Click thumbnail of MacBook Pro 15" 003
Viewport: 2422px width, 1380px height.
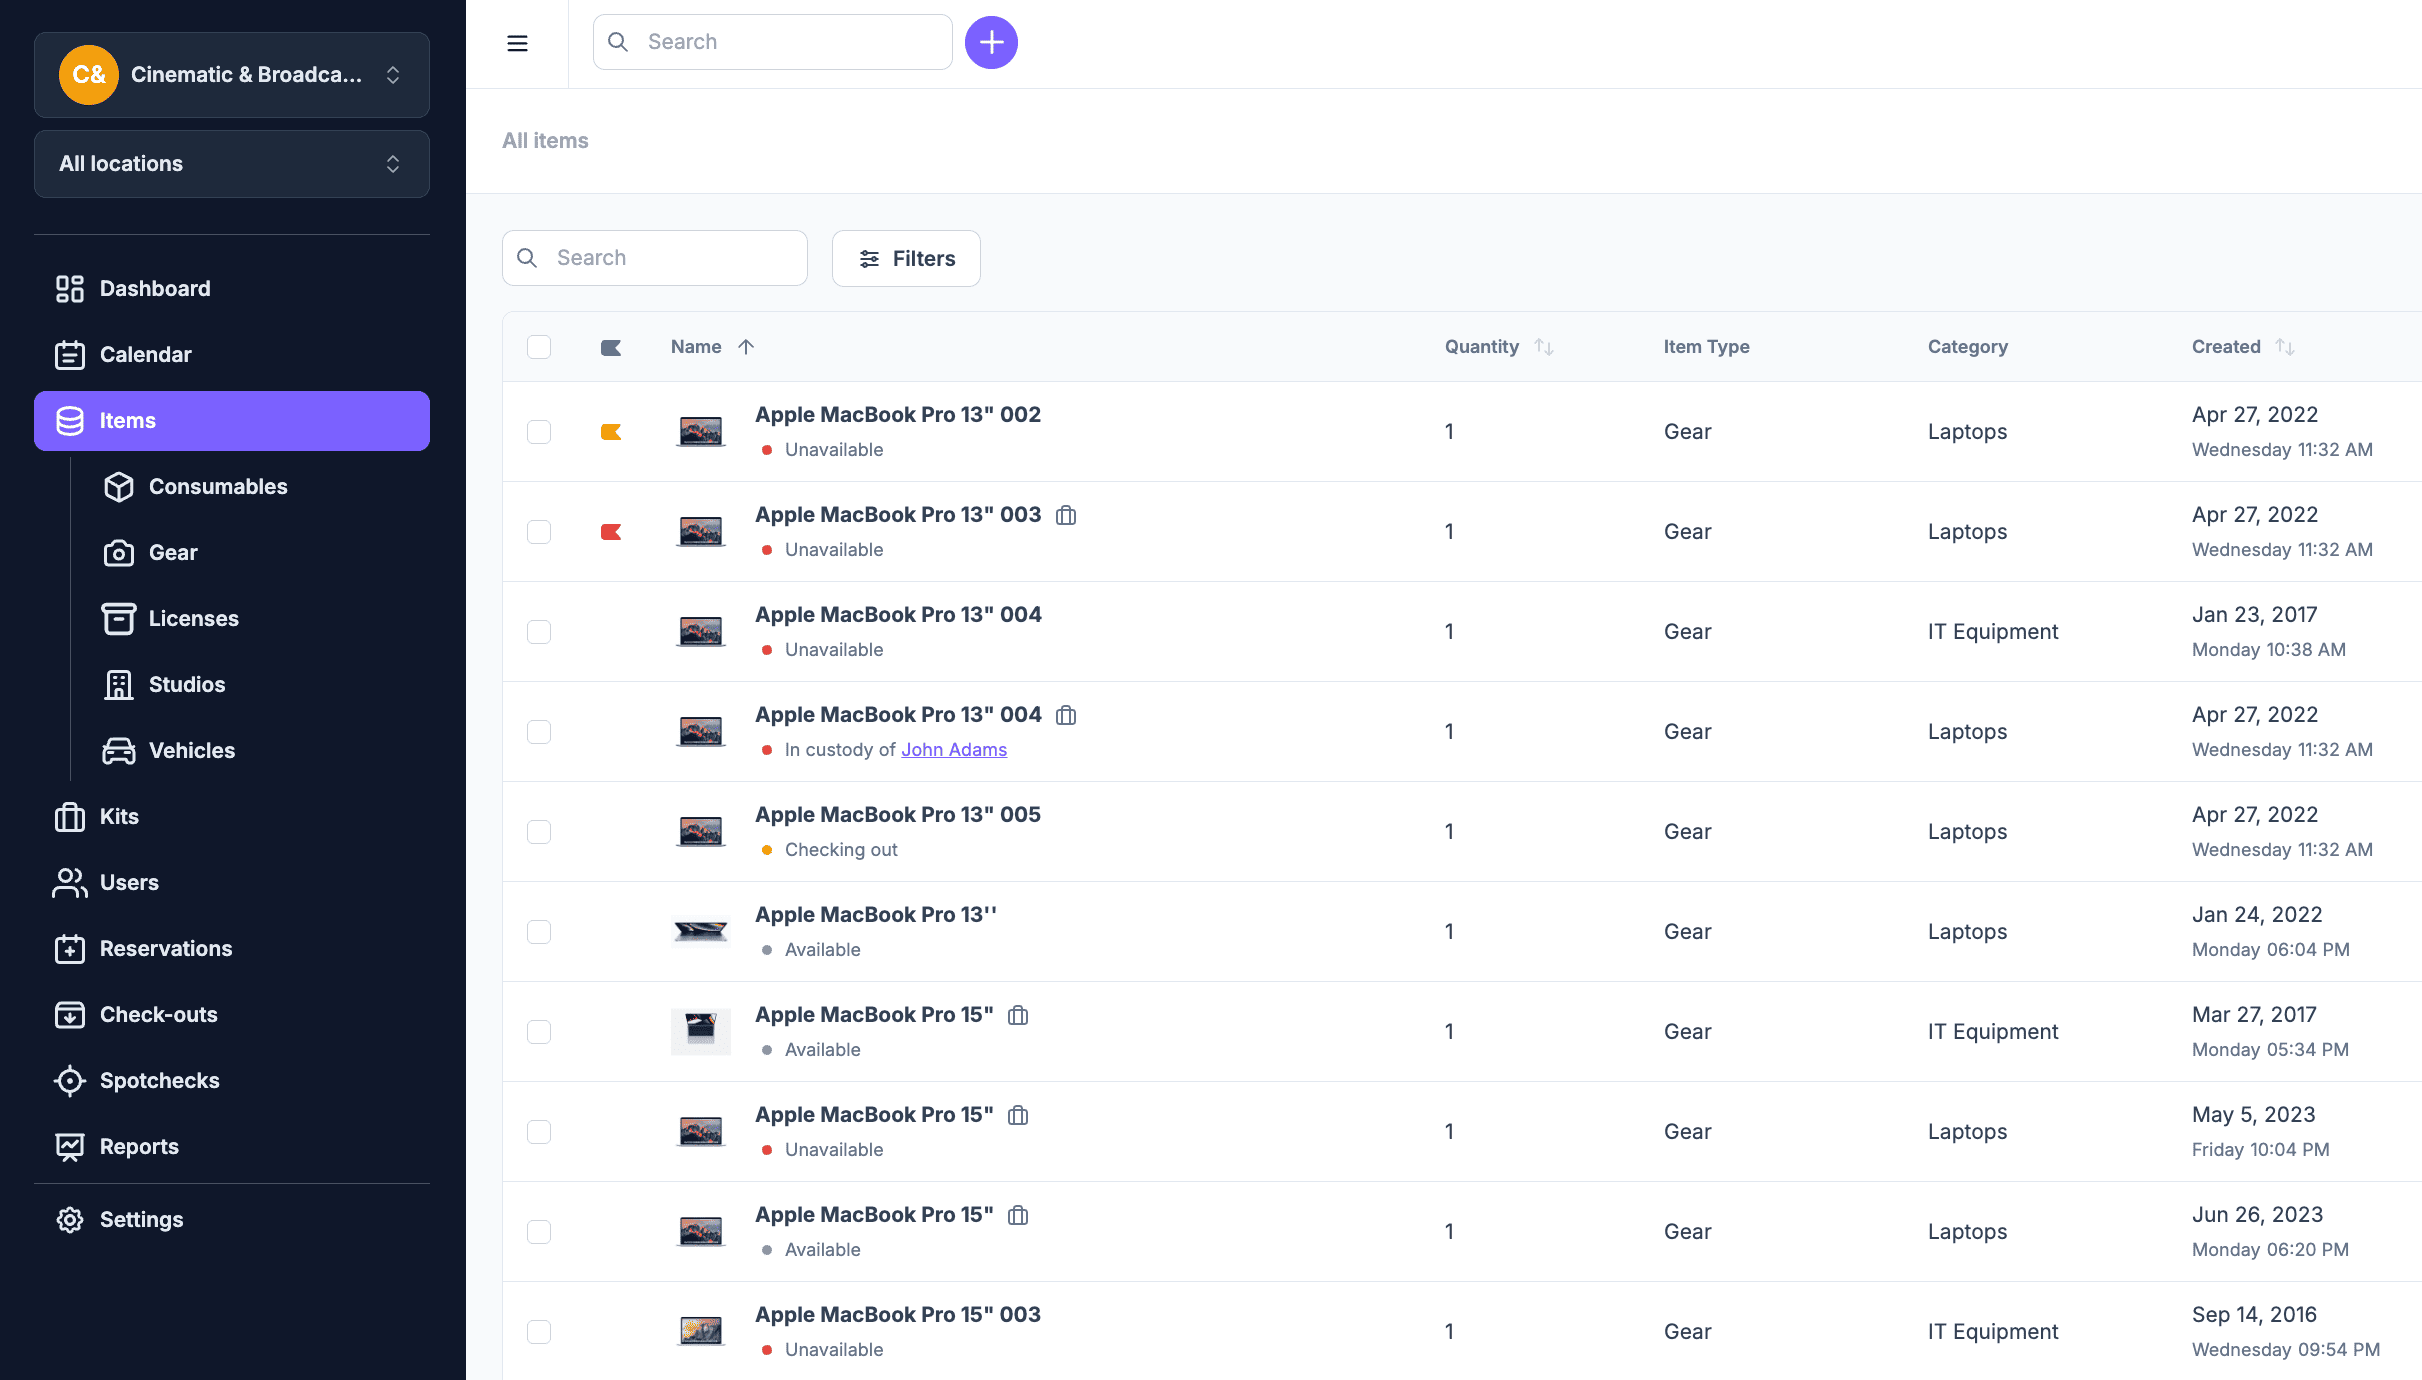pos(701,1332)
